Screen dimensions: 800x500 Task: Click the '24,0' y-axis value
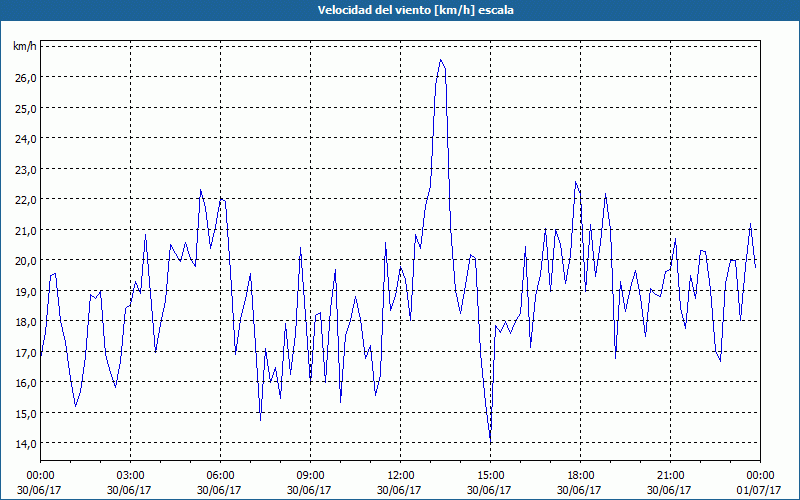point(25,139)
